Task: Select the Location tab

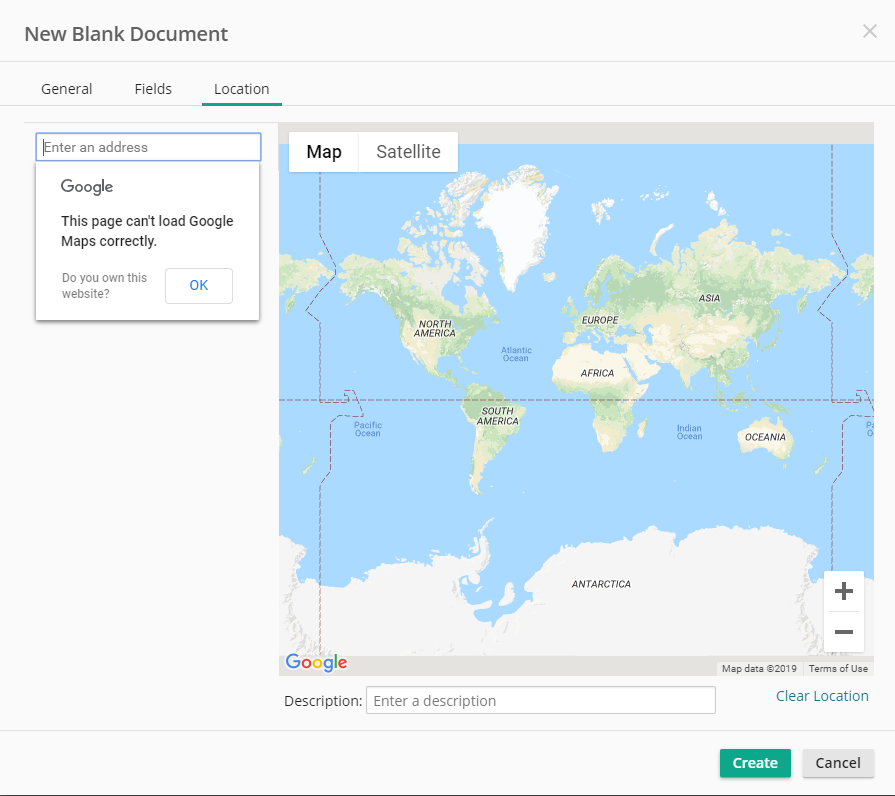Action: [241, 89]
